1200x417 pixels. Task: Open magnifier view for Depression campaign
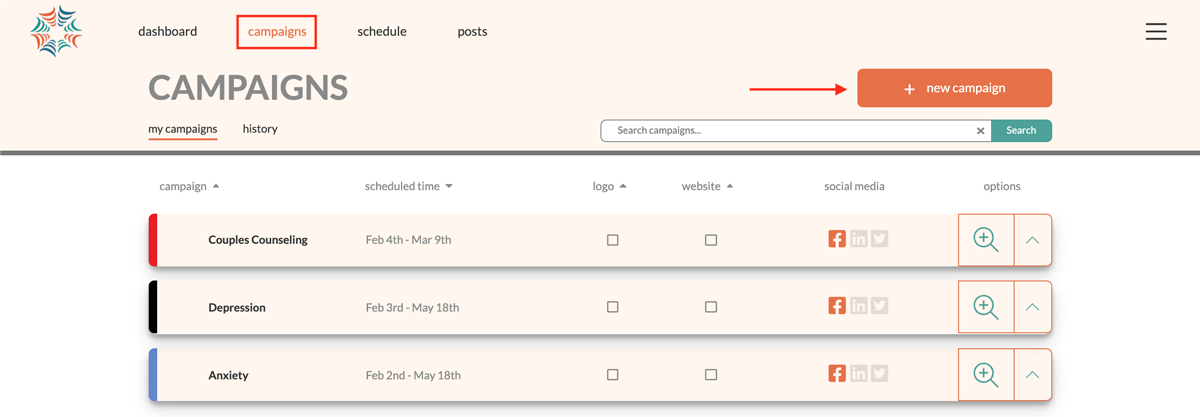986,307
